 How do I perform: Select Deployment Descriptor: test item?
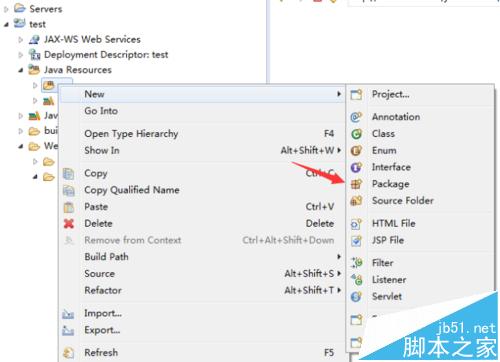(x=106, y=55)
